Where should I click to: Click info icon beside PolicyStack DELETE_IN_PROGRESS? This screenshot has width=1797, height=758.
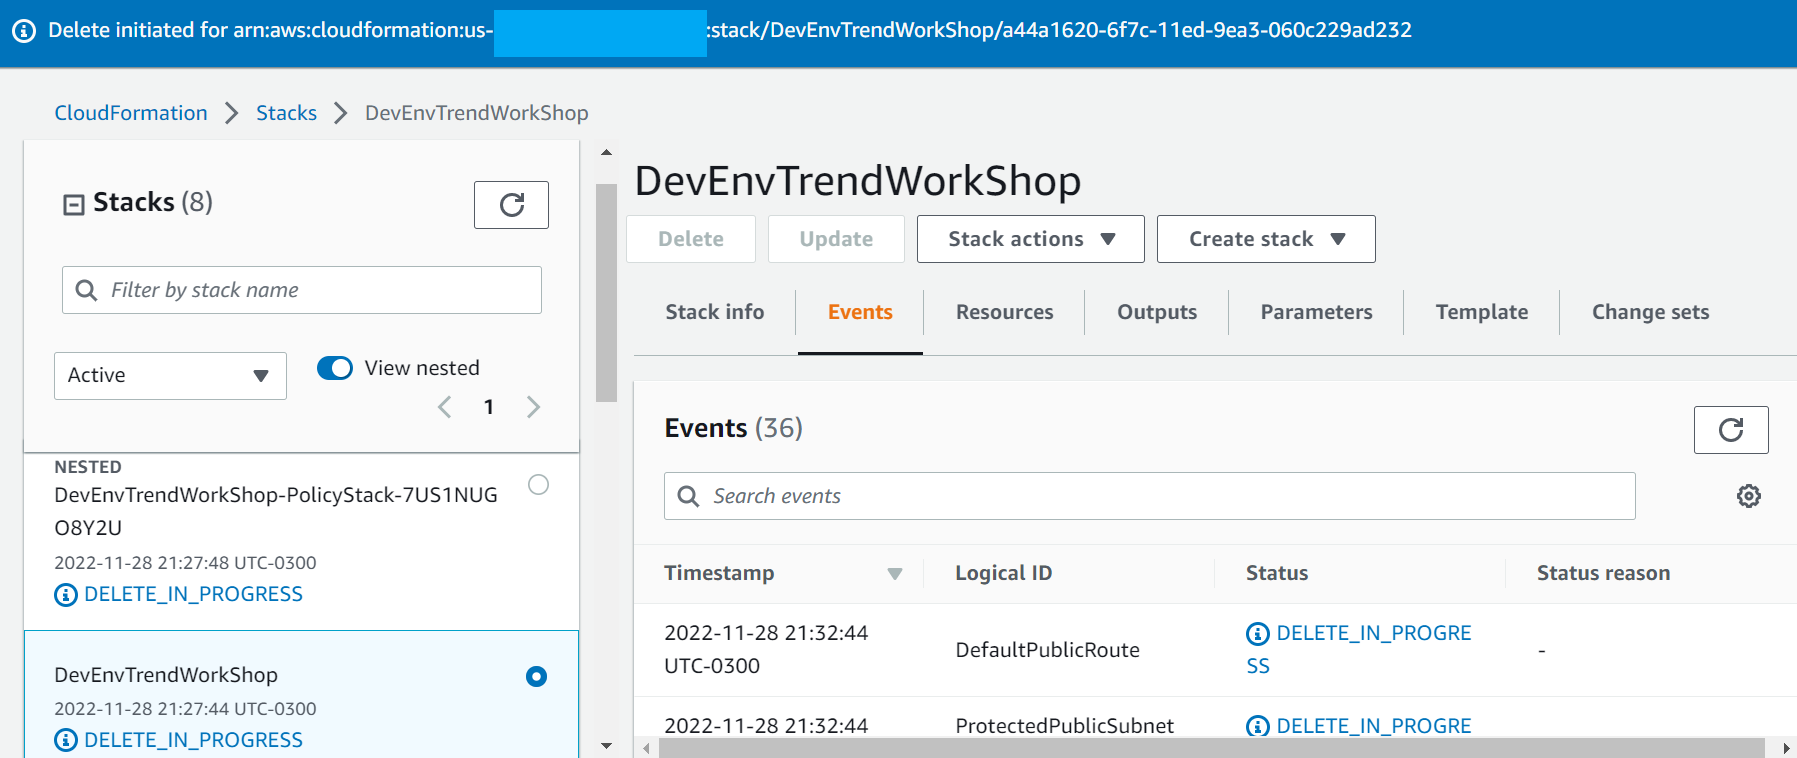(66, 595)
